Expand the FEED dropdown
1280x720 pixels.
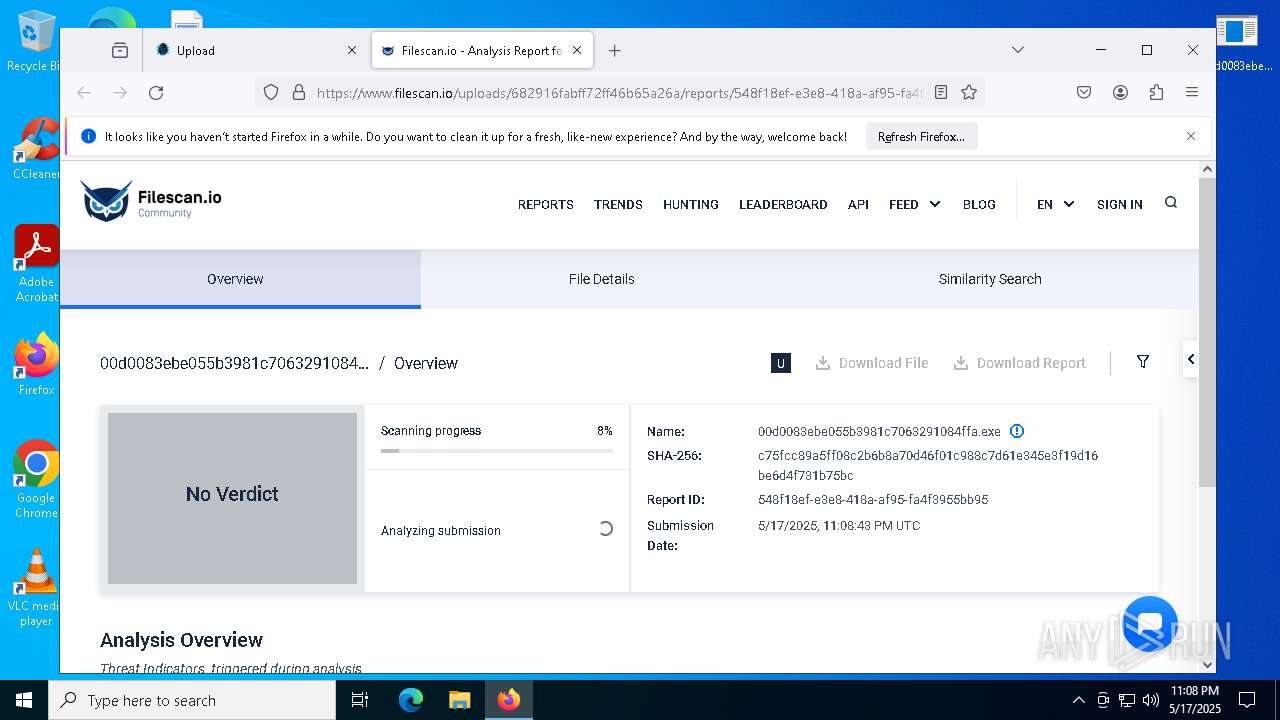tap(914, 204)
